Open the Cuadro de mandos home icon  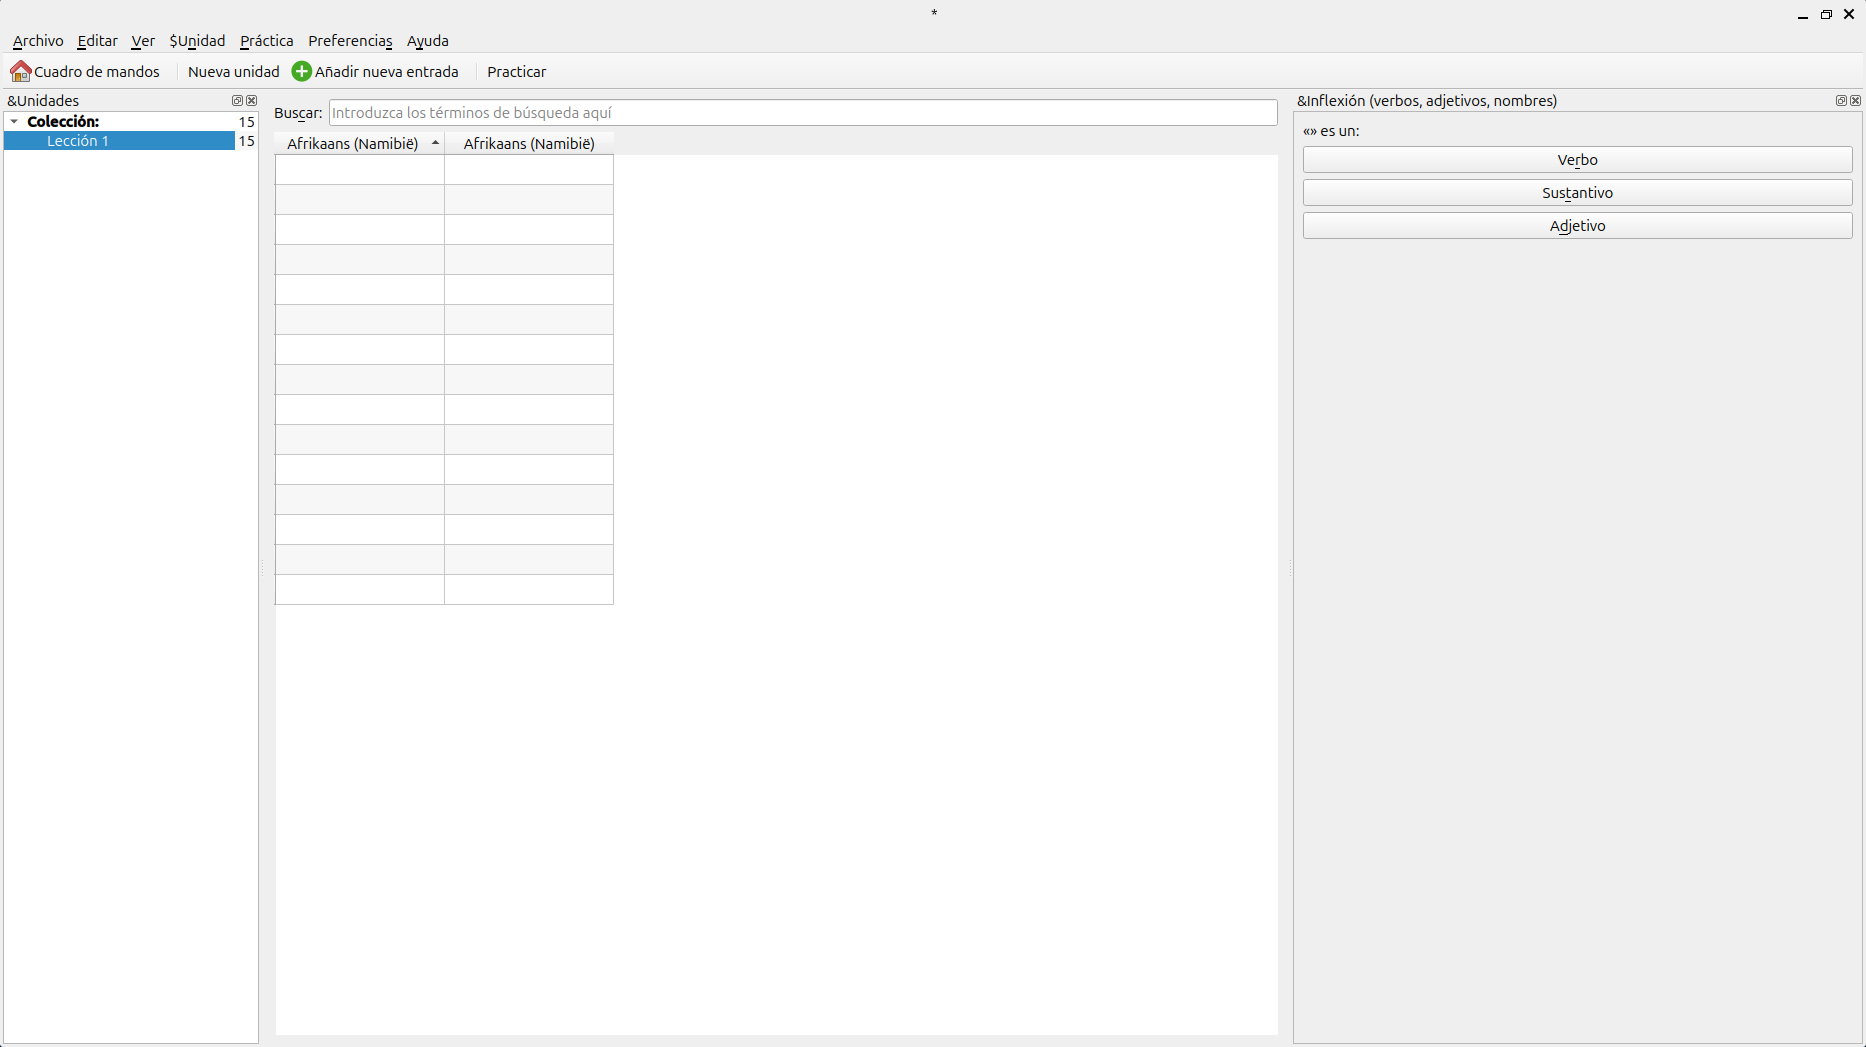(x=20, y=72)
